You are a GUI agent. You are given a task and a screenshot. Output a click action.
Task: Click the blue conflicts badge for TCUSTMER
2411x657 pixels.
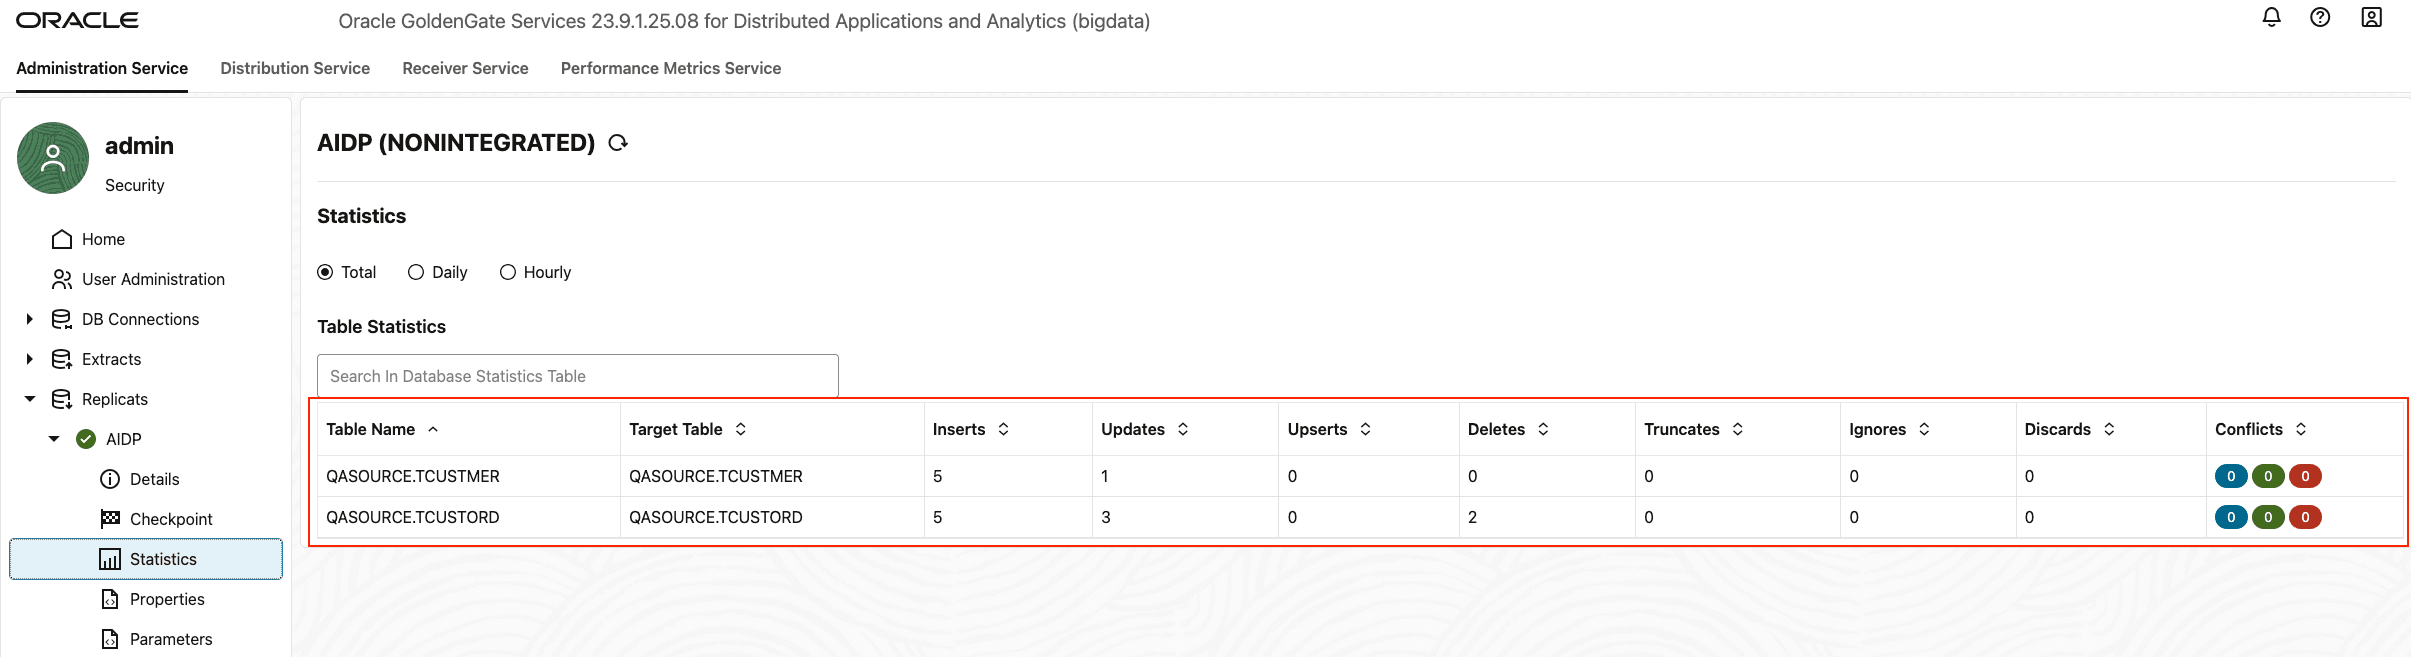(x=2231, y=476)
